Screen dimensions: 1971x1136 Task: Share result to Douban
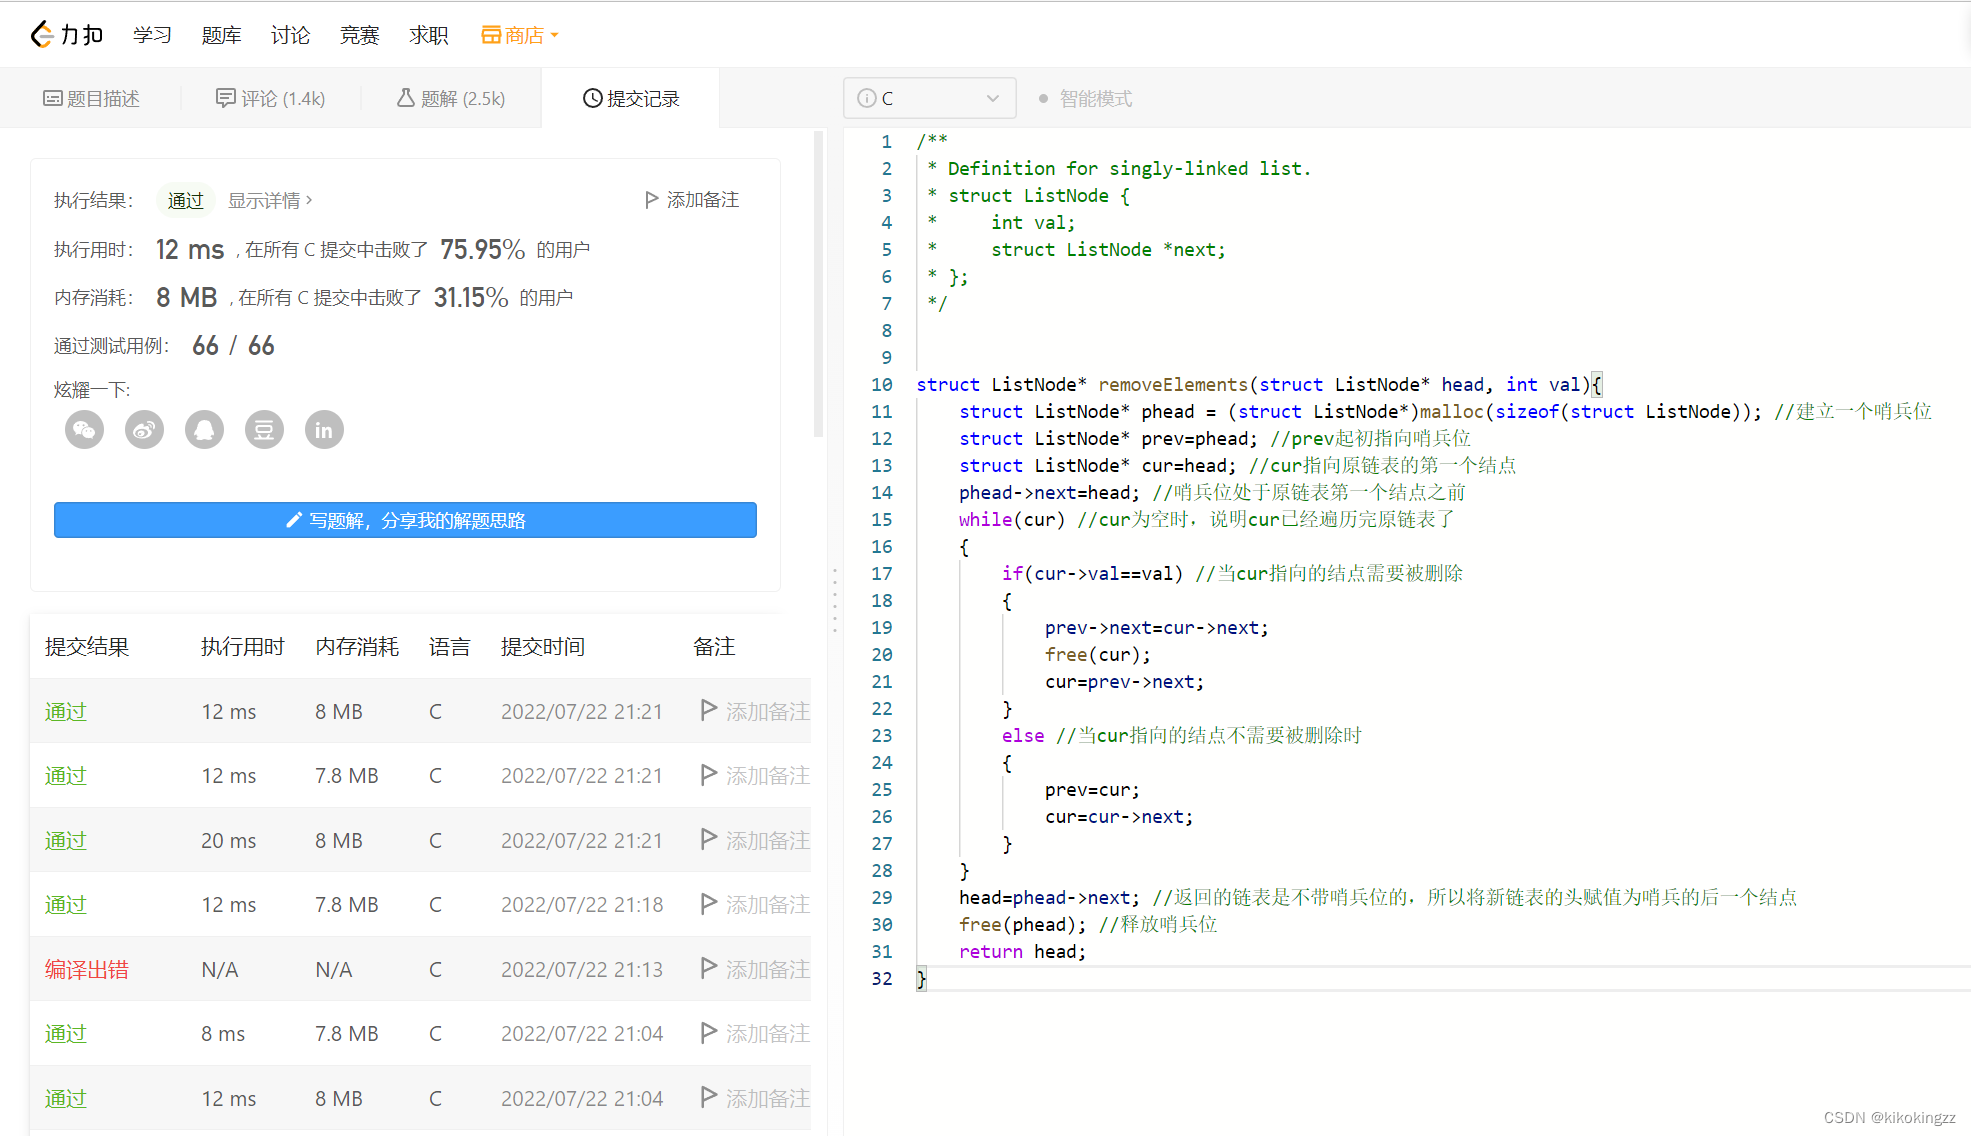264,430
